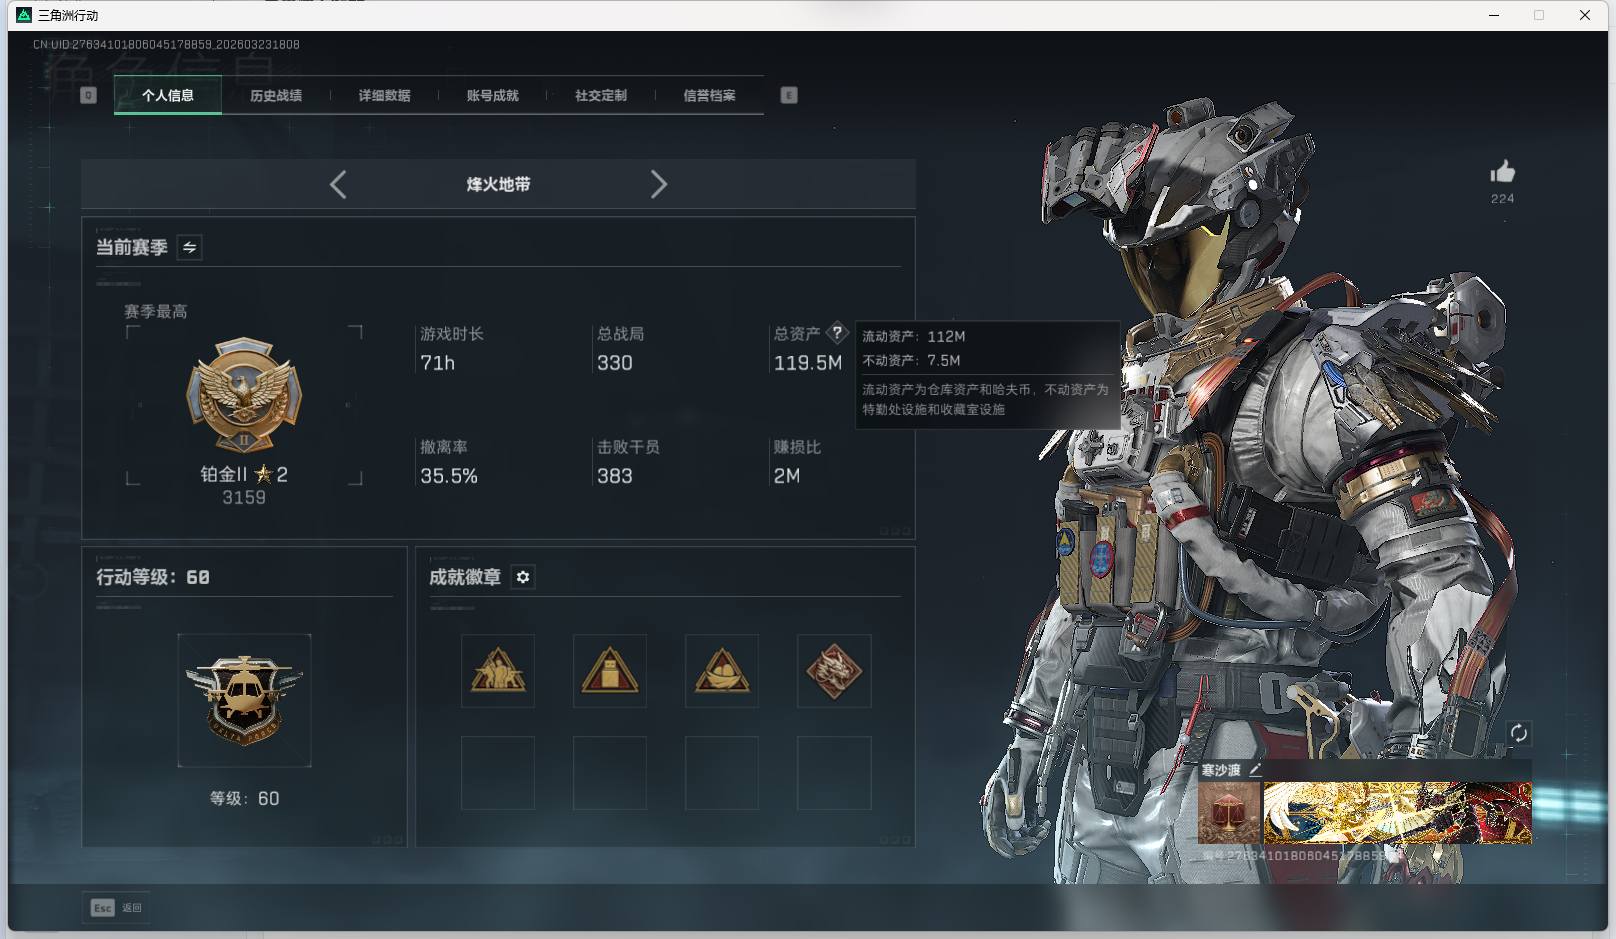Image resolution: width=1616 pixels, height=939 pixels.
Task: Click the E key hint button near tabs
Action: [789, 96]
